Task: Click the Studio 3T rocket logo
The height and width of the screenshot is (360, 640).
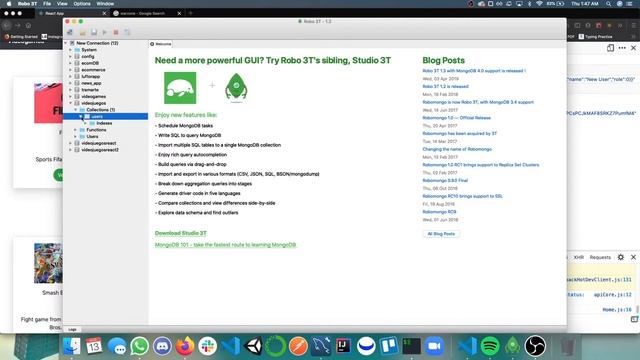Action: pos(236,87)
